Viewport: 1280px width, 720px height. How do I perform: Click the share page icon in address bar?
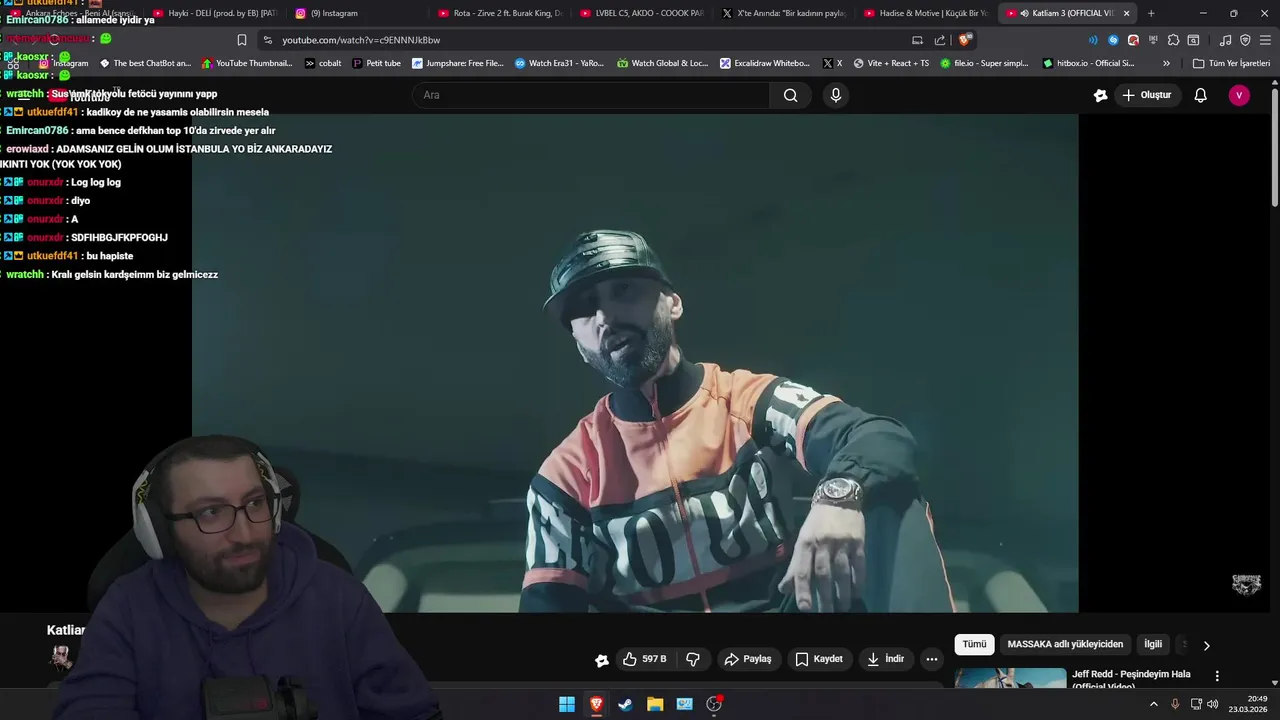tap(940, 40)
